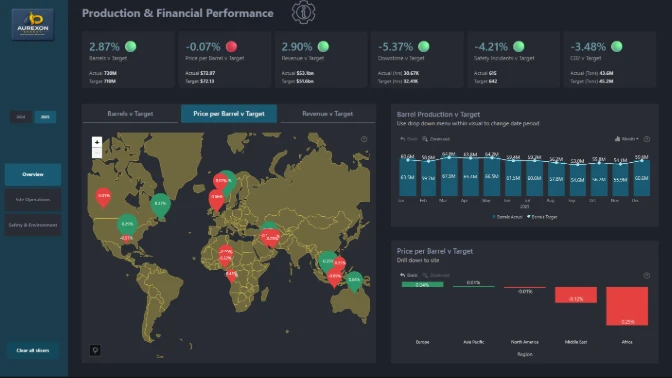Click the Back arrow on the Barrel Production chart
672x378 pixels.
click(x=408, y=139)
